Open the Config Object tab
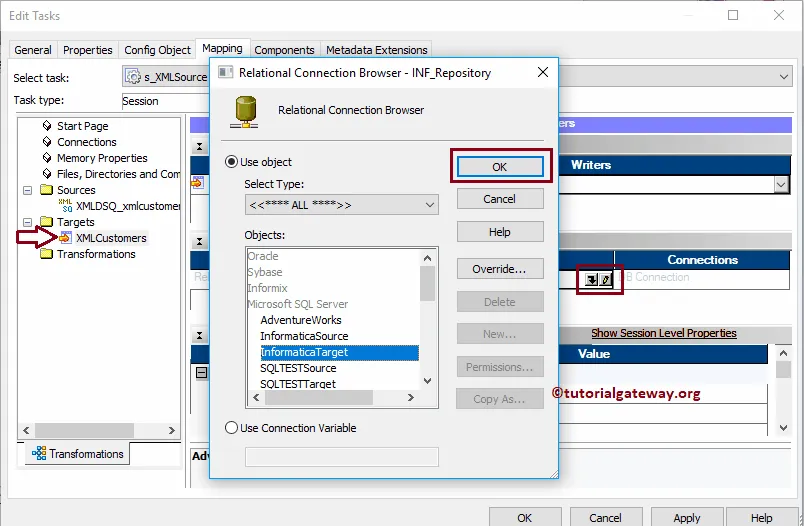Screen dimensions: 804x526 tap(157, 50)
